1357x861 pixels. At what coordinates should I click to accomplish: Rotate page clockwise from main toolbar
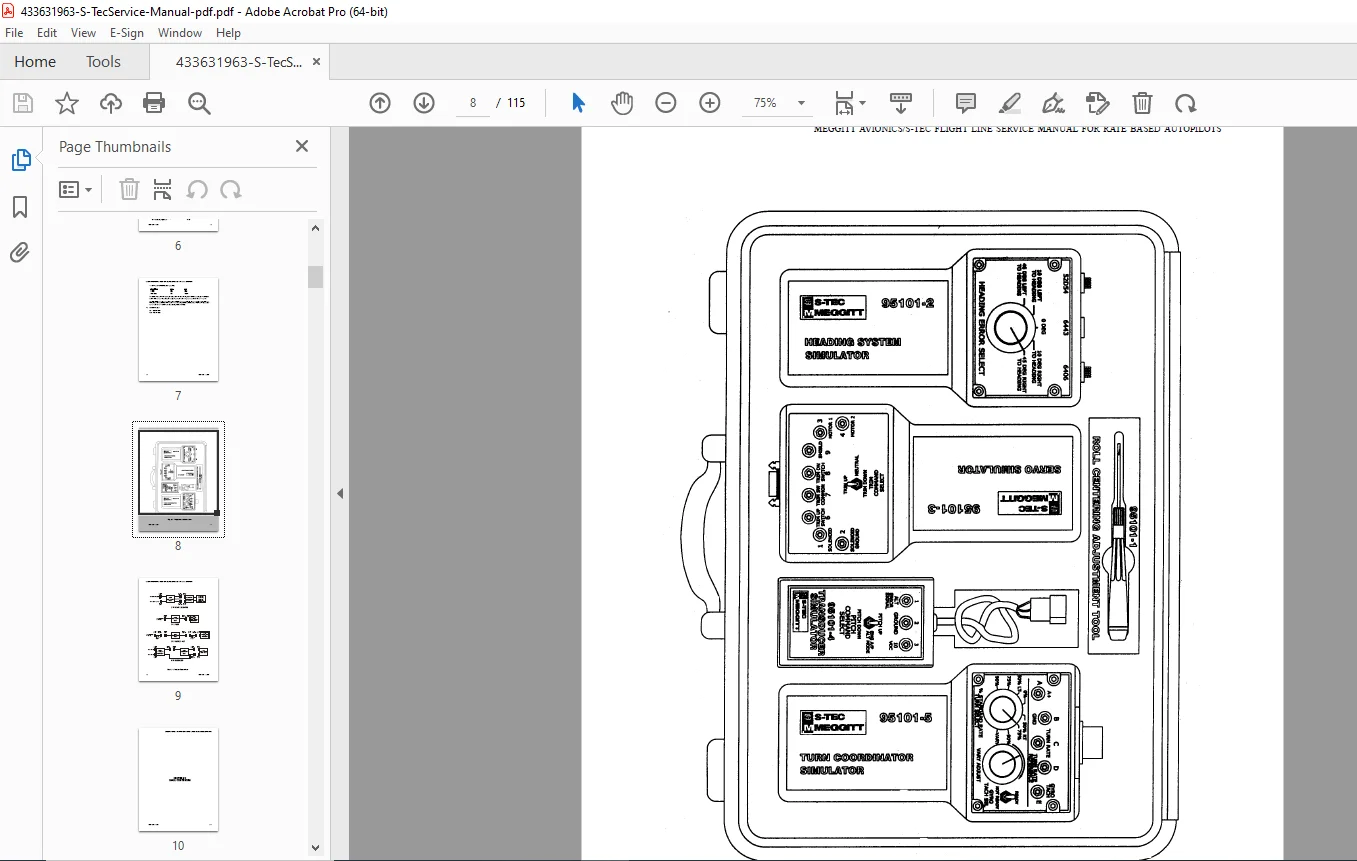(1186, 103)
